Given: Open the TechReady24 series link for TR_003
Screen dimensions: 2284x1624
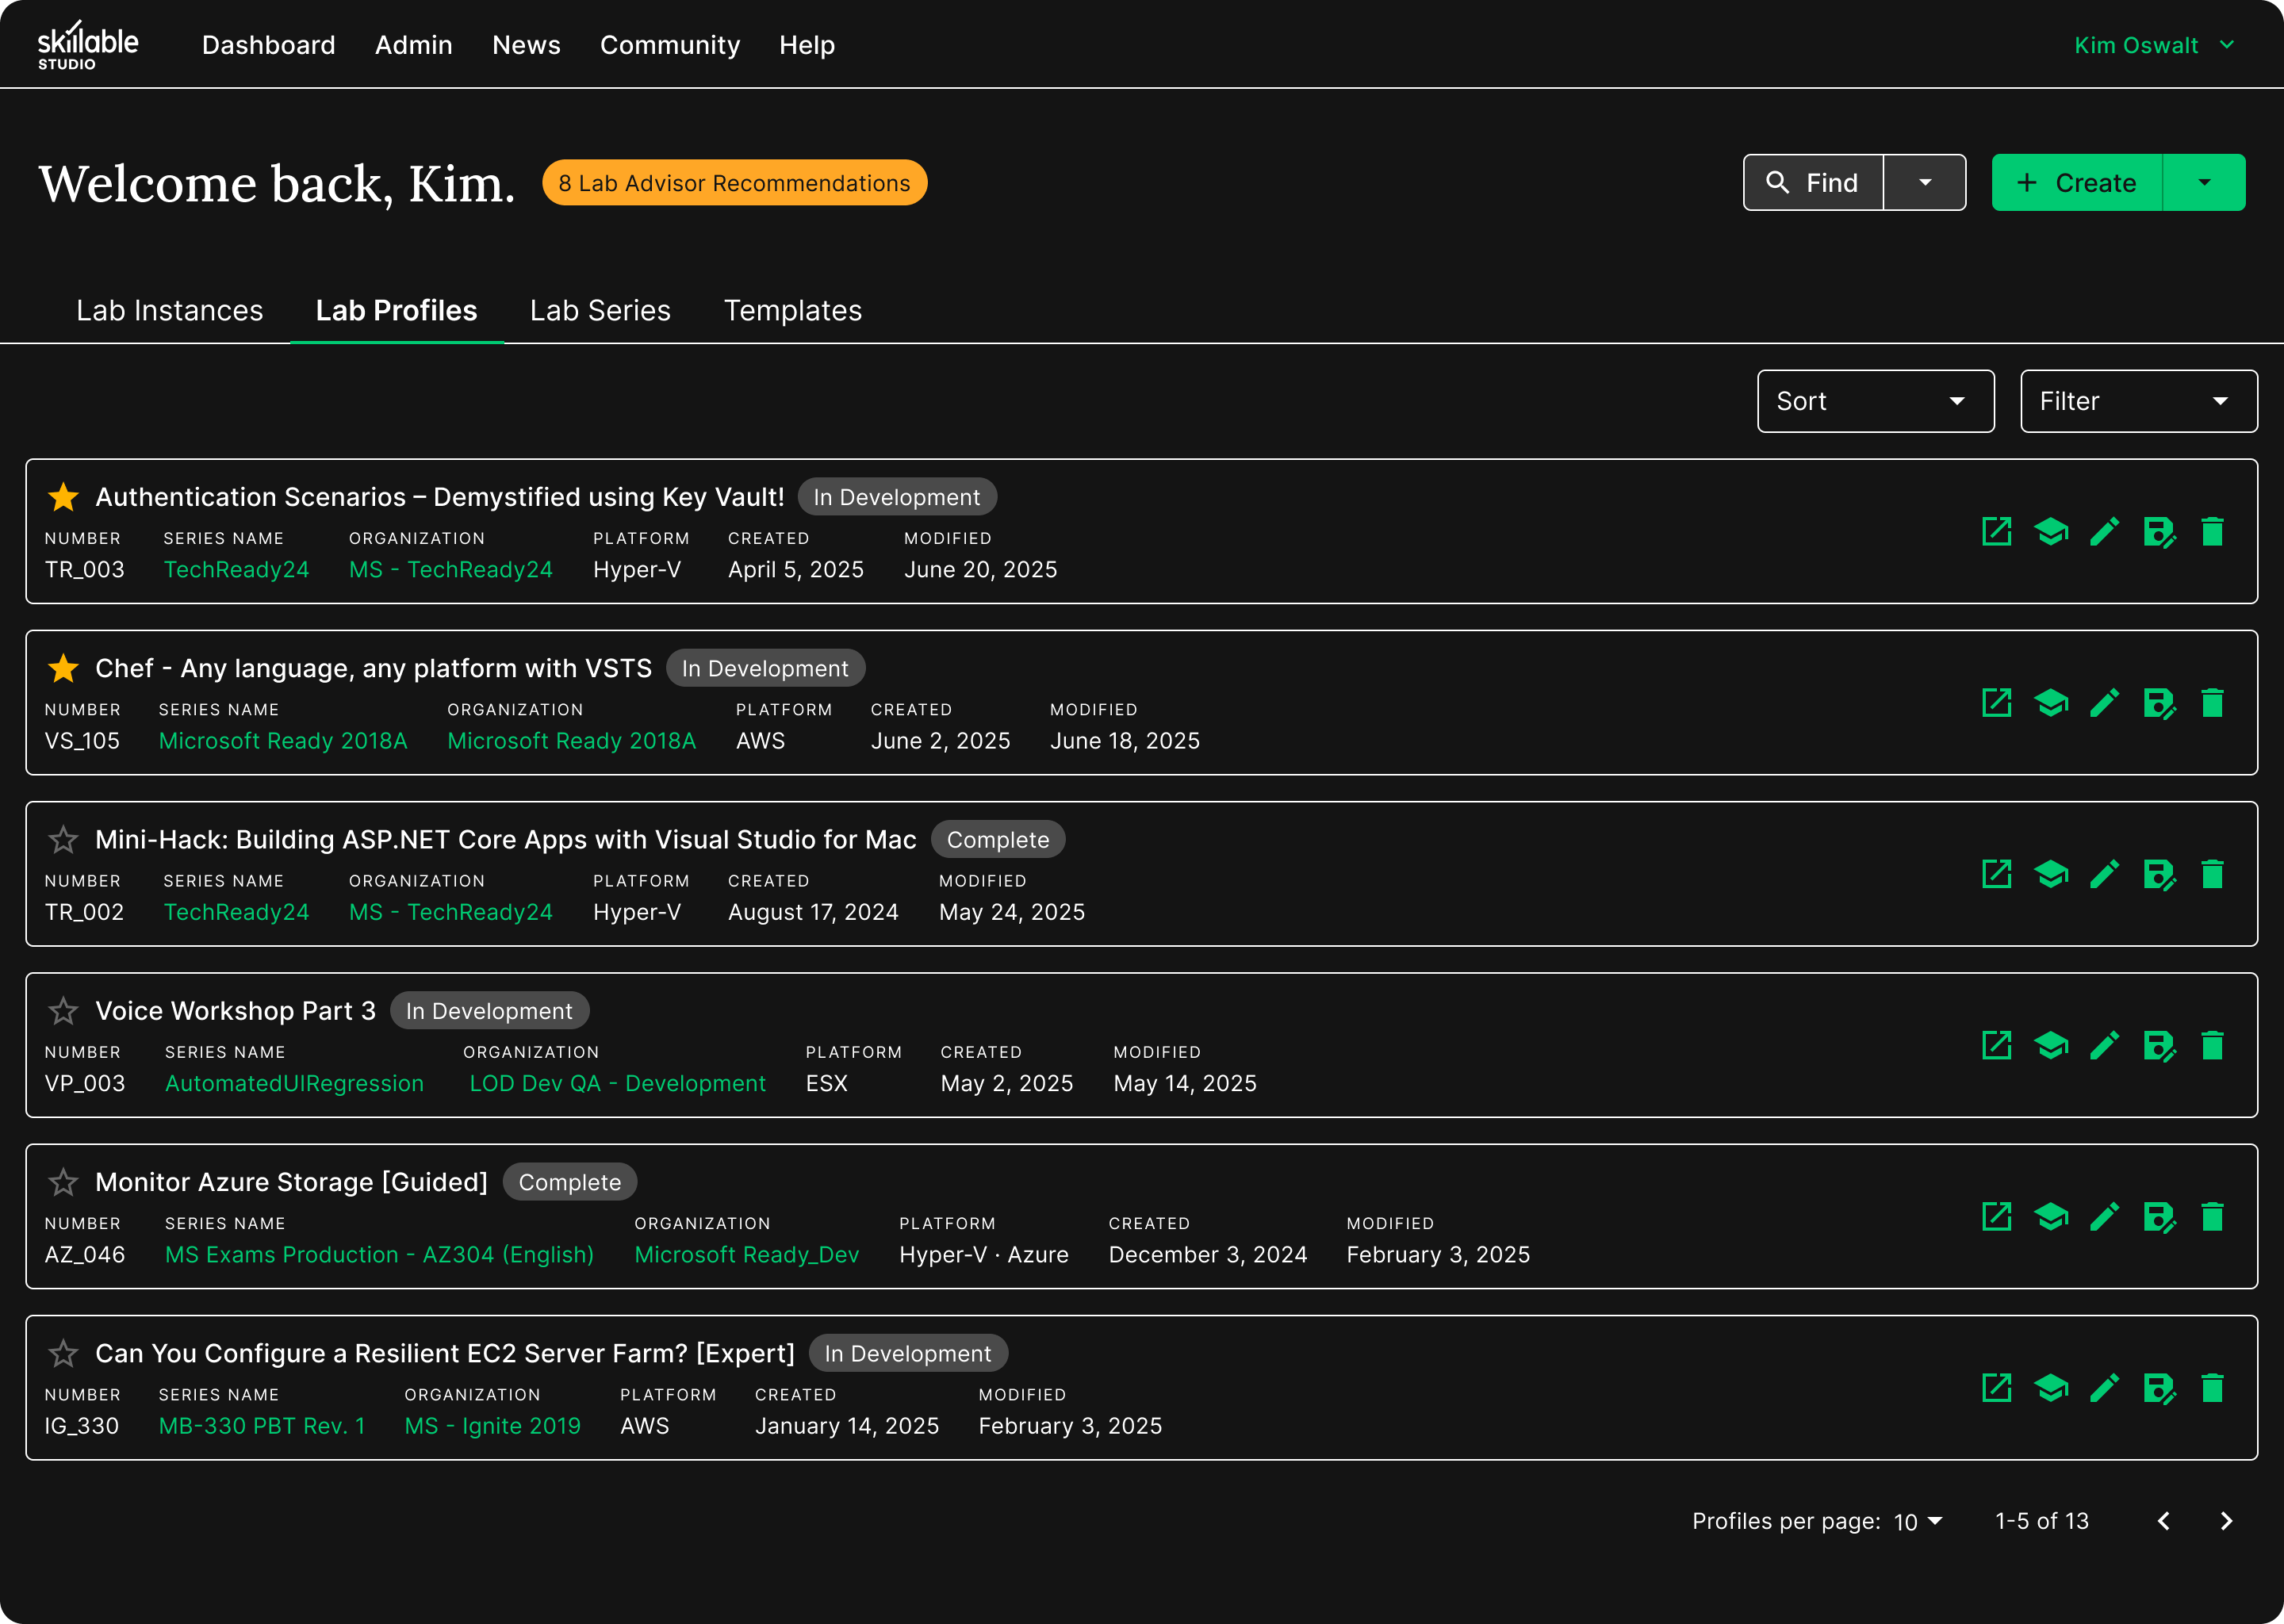Looking at the screenshot, I should click(236, 569).
